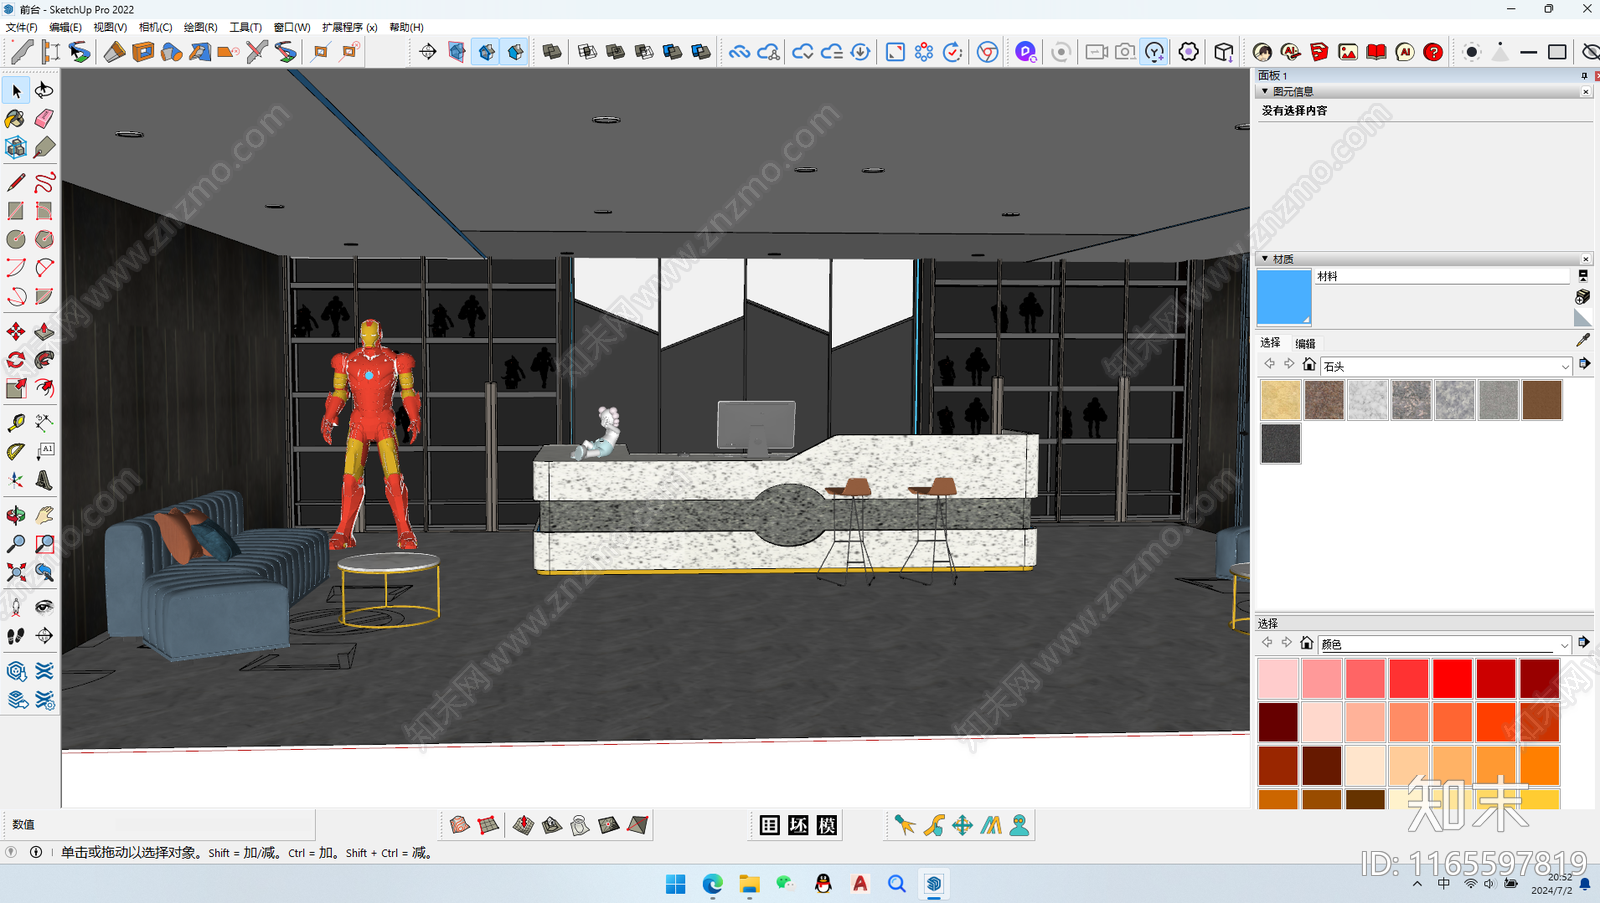This screenshot has height=903, width=1600.
Task: Switch to the 选择 materials tab
Action: (1270, 343)
